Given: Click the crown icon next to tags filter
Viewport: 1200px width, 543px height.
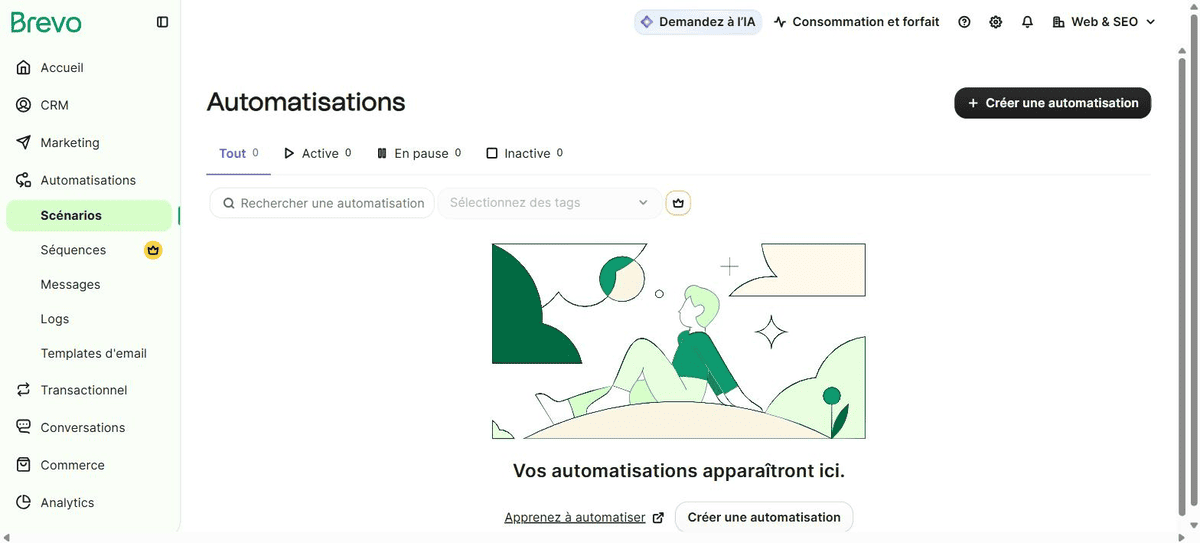Looking at the screenshot, I should point(678,203).
